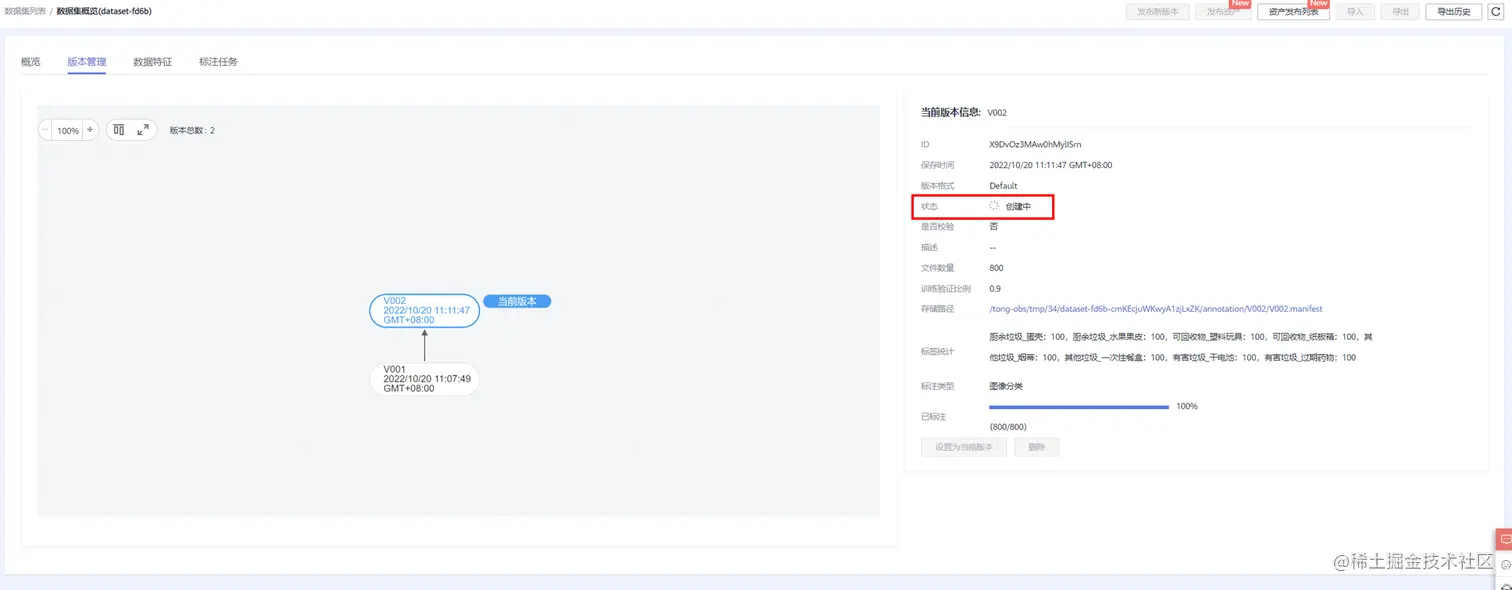Click the loading spinner beside 创建中

click(994, 206)
